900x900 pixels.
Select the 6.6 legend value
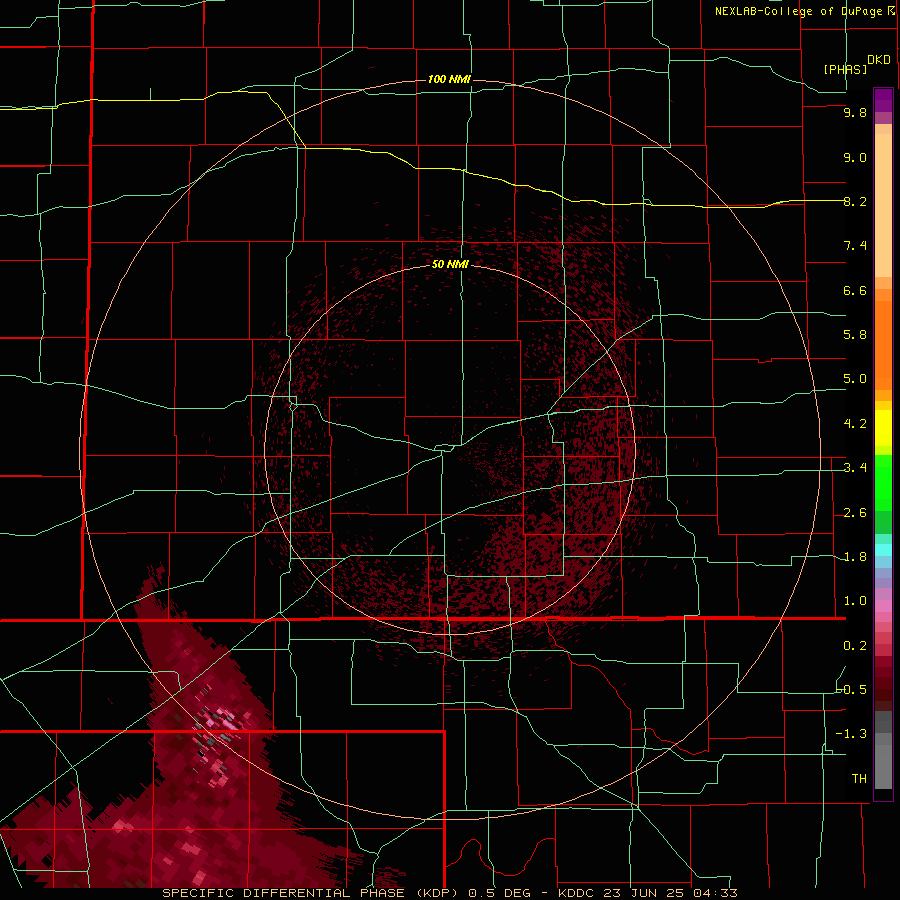click(x=855, y=290)
